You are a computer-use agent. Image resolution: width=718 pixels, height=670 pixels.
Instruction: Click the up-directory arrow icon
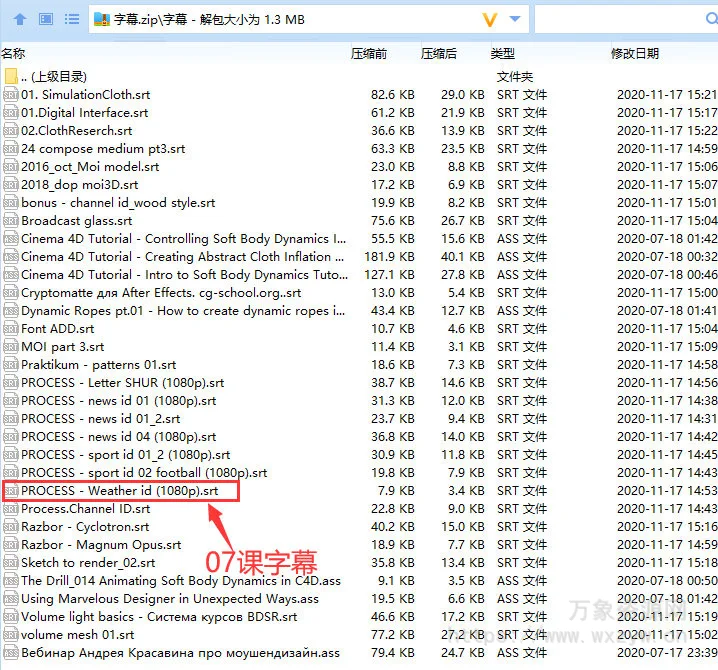(19, 19)
